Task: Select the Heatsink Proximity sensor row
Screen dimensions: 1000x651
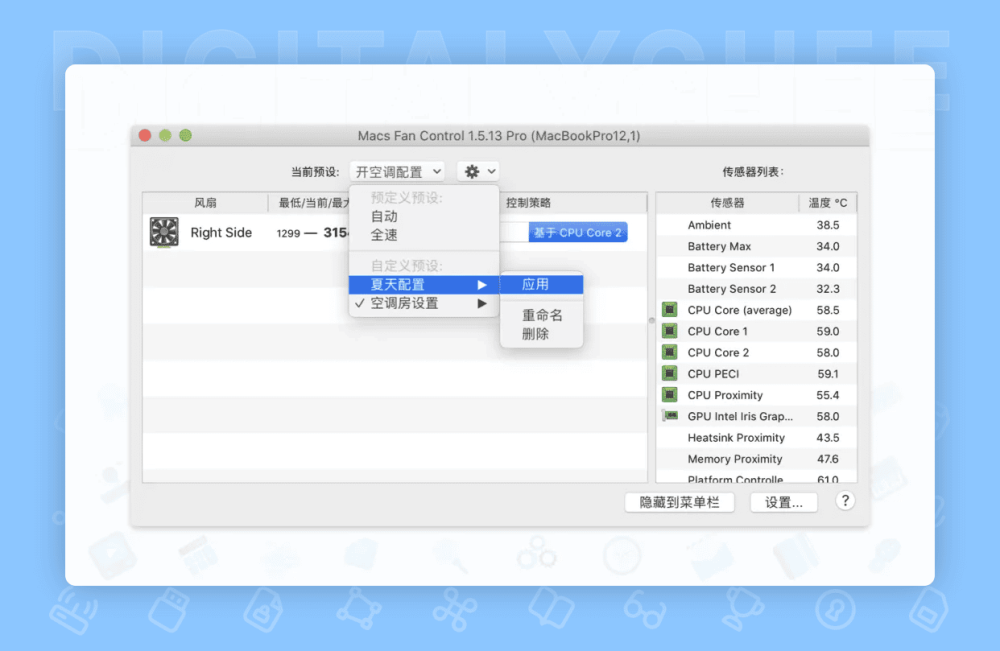Action: pos(756,437)
